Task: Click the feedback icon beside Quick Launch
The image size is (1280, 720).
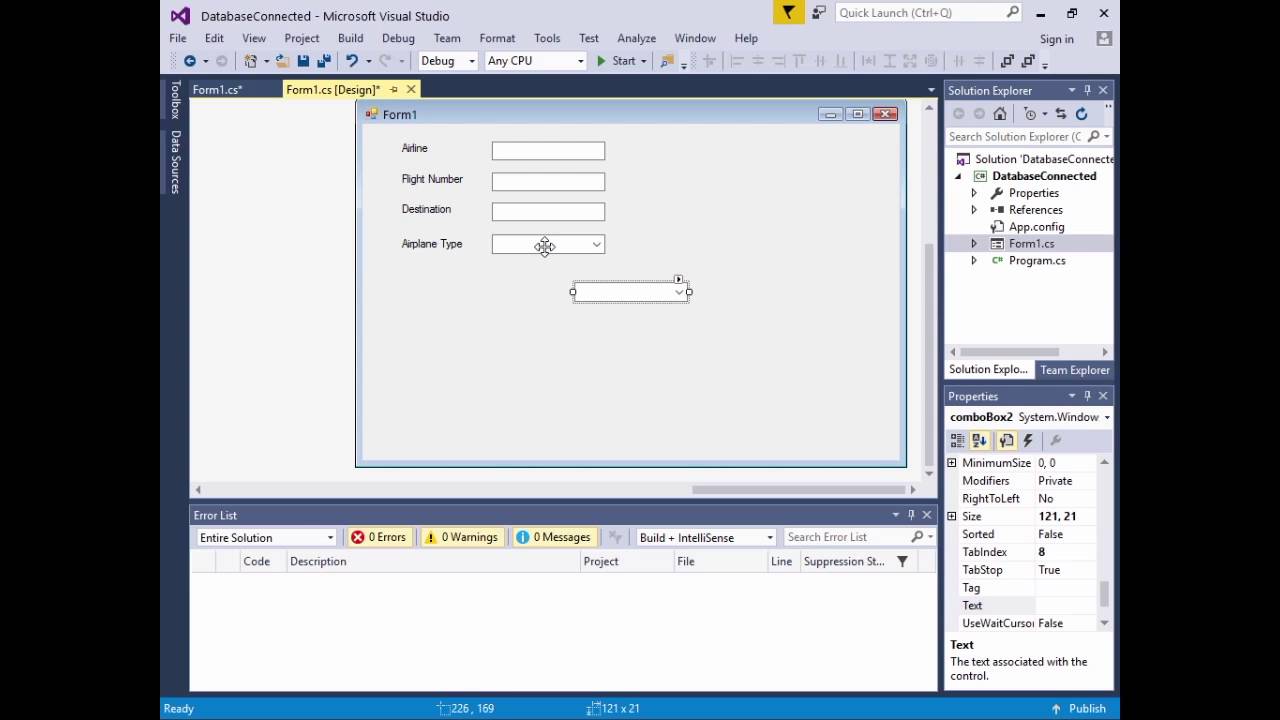Action: (819, 13)
